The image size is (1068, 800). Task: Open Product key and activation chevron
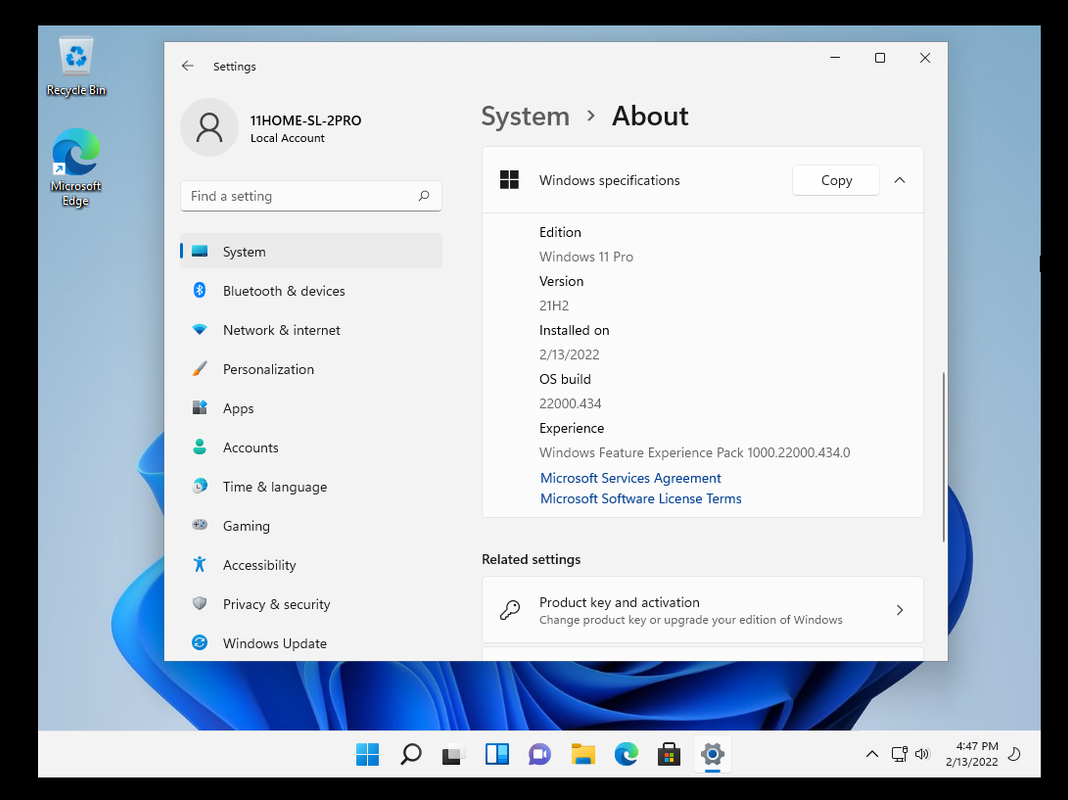click(900, 610)
